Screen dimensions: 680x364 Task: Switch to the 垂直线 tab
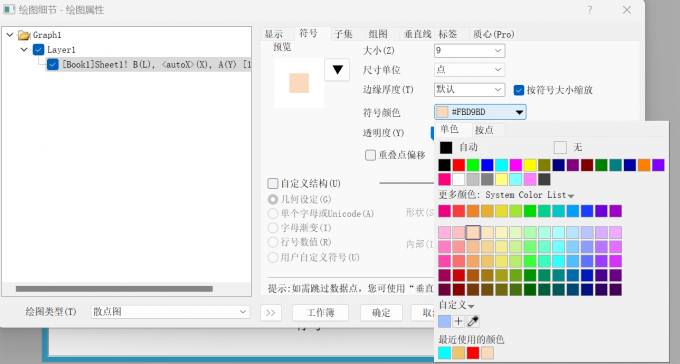click(x=417, y=34)
